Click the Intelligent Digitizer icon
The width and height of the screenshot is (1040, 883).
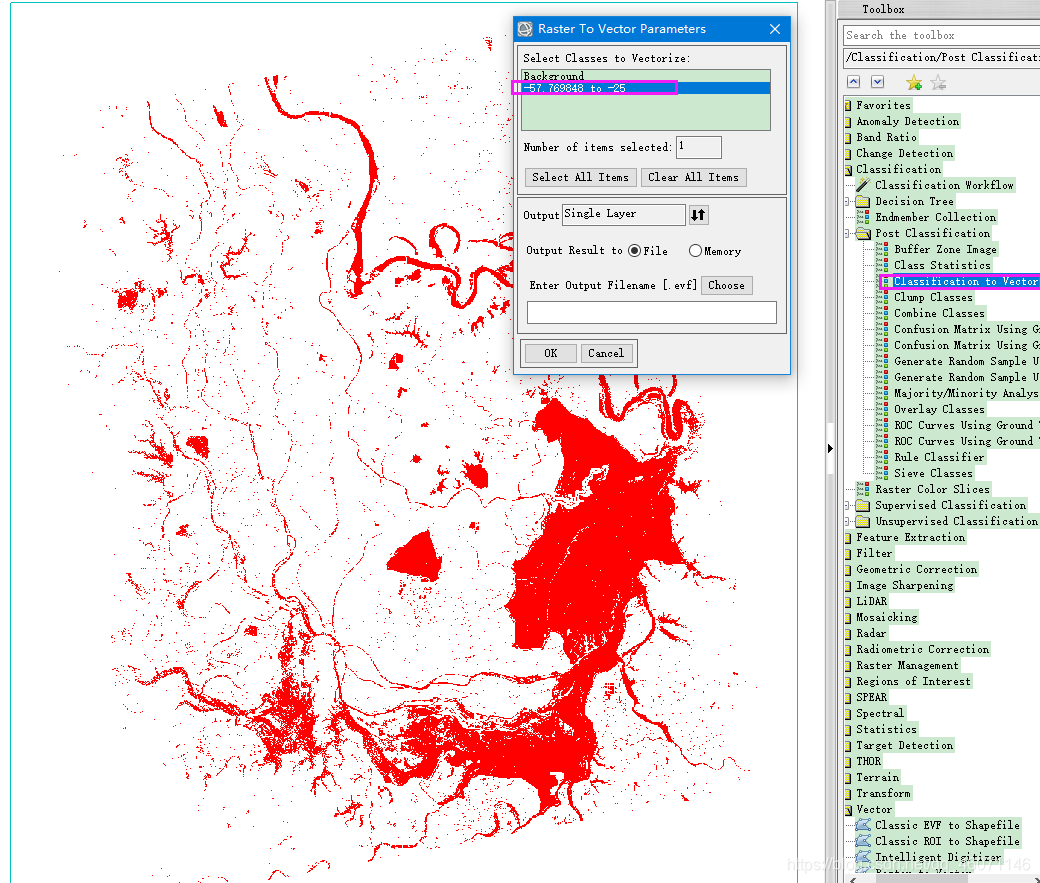[x=863, y=856]
